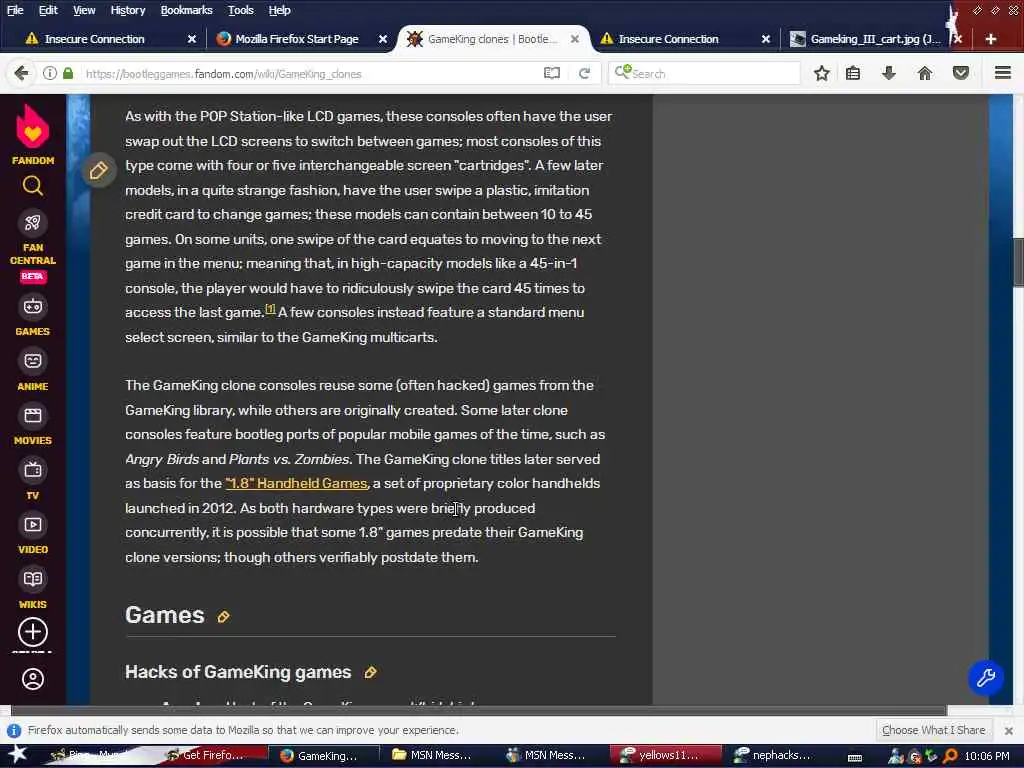The width and height of the screenshot is (1024, 768).
Task: Click Choose What I Share button
Action: click(x=933, y=730)
